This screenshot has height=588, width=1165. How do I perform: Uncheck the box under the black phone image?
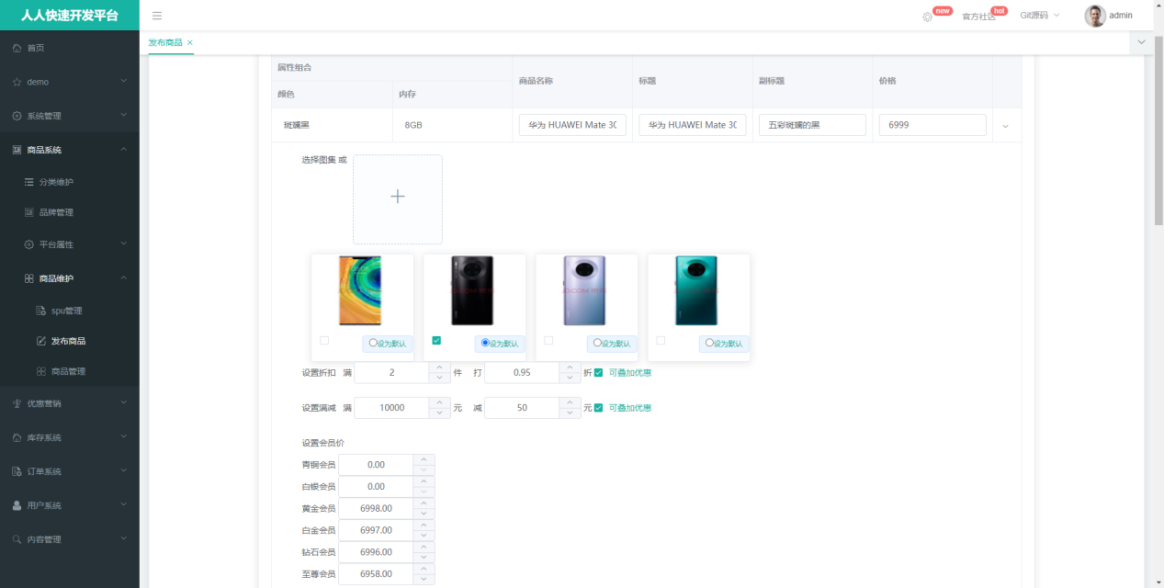pos(436,340)
